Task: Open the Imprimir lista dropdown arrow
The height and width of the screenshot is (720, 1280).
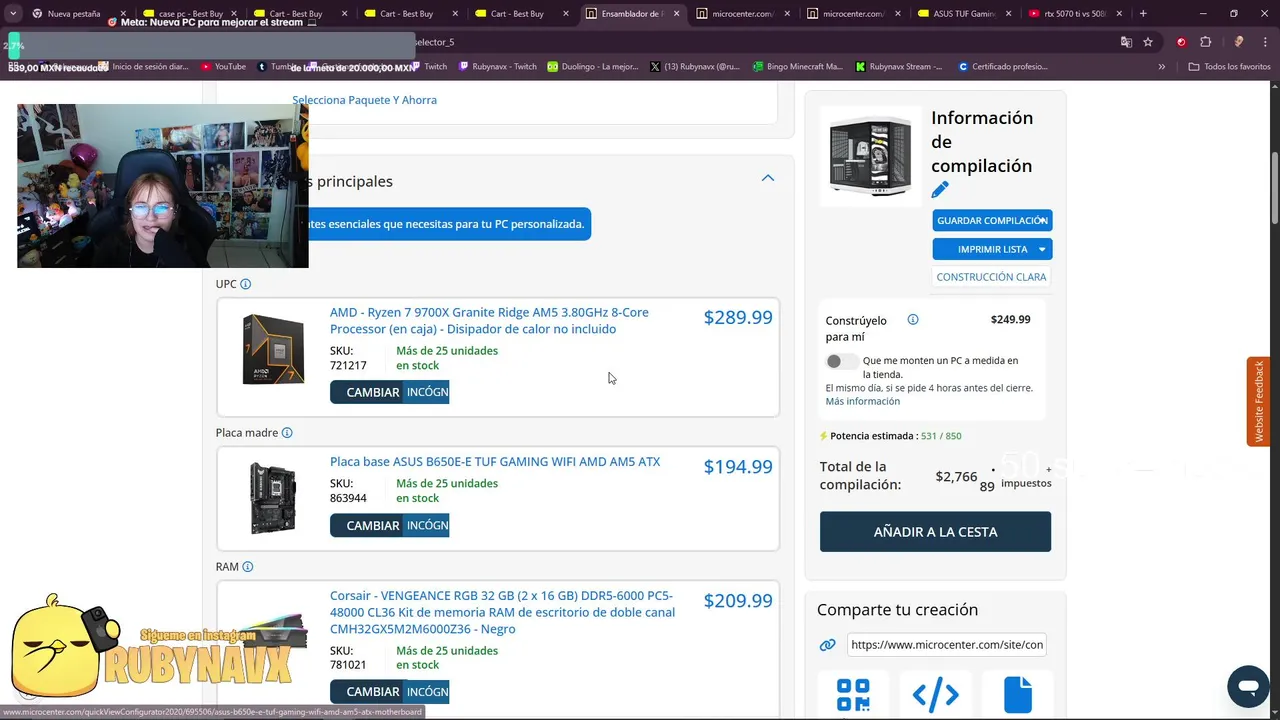Action: tap(1042, 249)
